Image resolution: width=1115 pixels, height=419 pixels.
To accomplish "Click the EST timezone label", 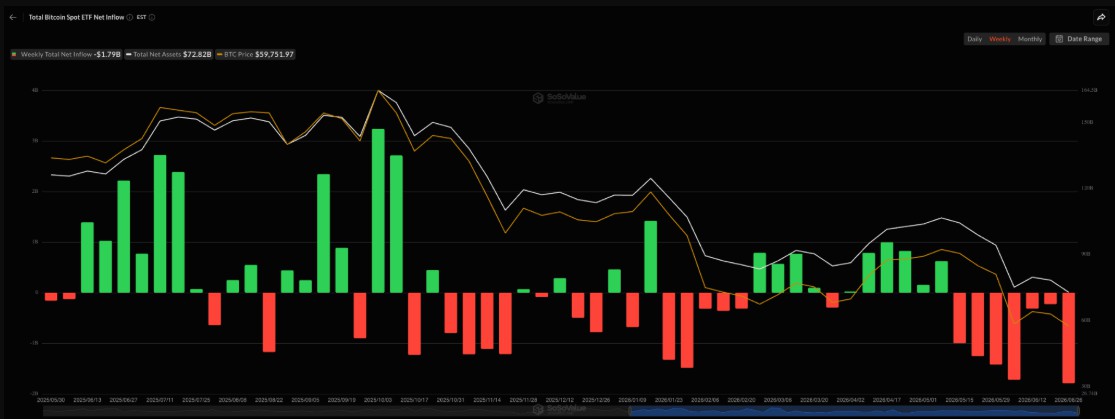I will 142,17.
